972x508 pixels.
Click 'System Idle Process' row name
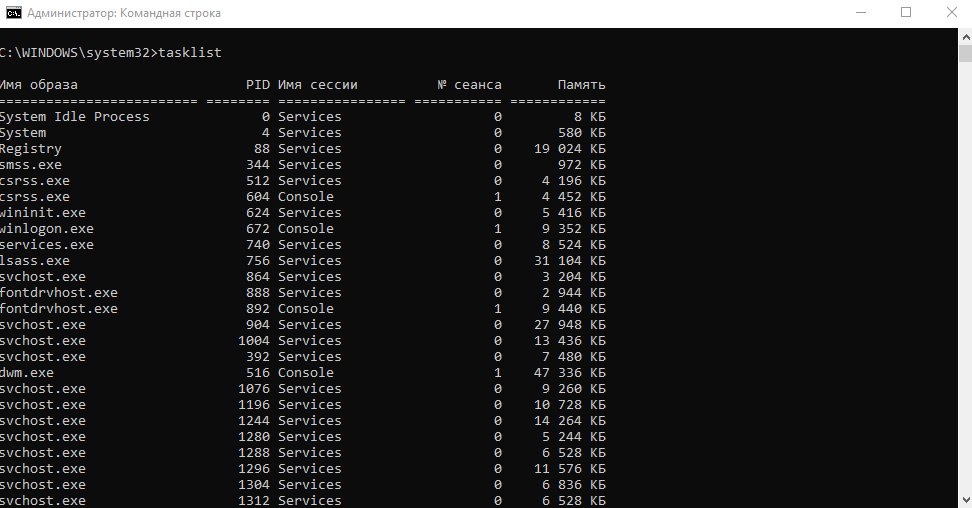click(x=74, y=117)
